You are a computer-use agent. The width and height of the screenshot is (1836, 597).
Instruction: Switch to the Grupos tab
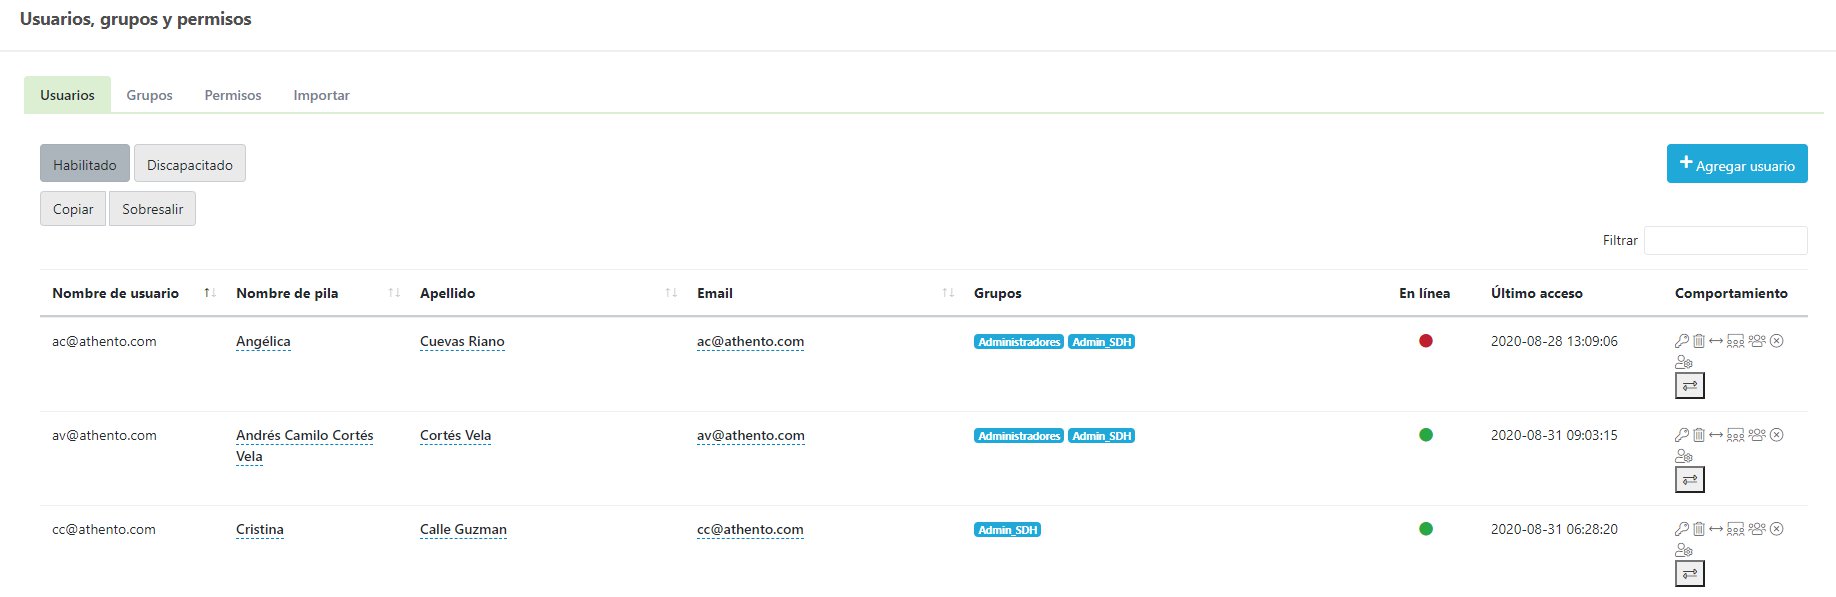tap(149, 95)
